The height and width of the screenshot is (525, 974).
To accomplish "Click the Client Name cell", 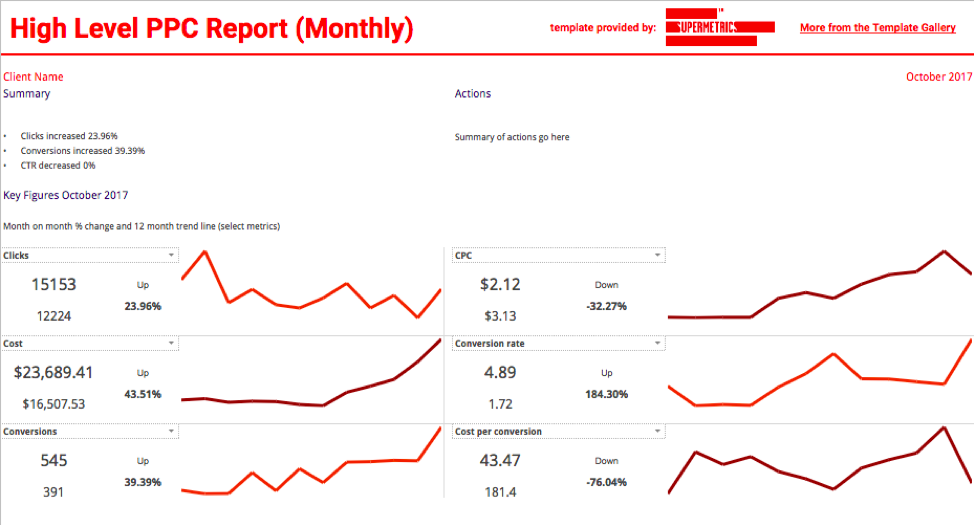I will point(33,77).
